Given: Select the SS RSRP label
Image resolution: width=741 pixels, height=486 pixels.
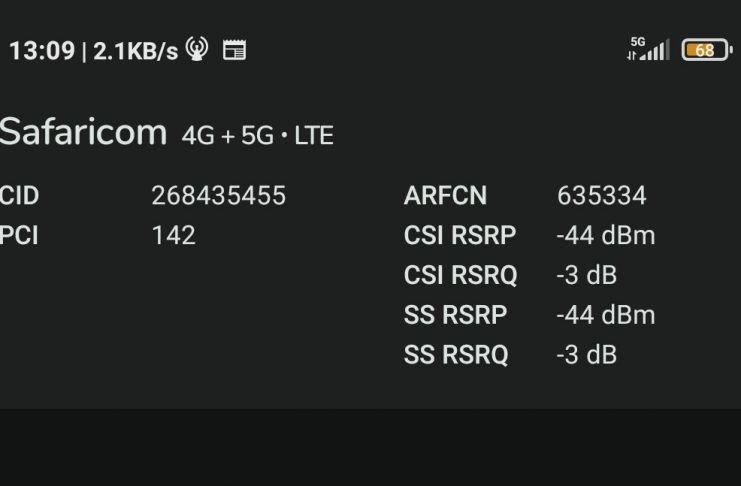Looking at the screenshot, I should 456,315.
